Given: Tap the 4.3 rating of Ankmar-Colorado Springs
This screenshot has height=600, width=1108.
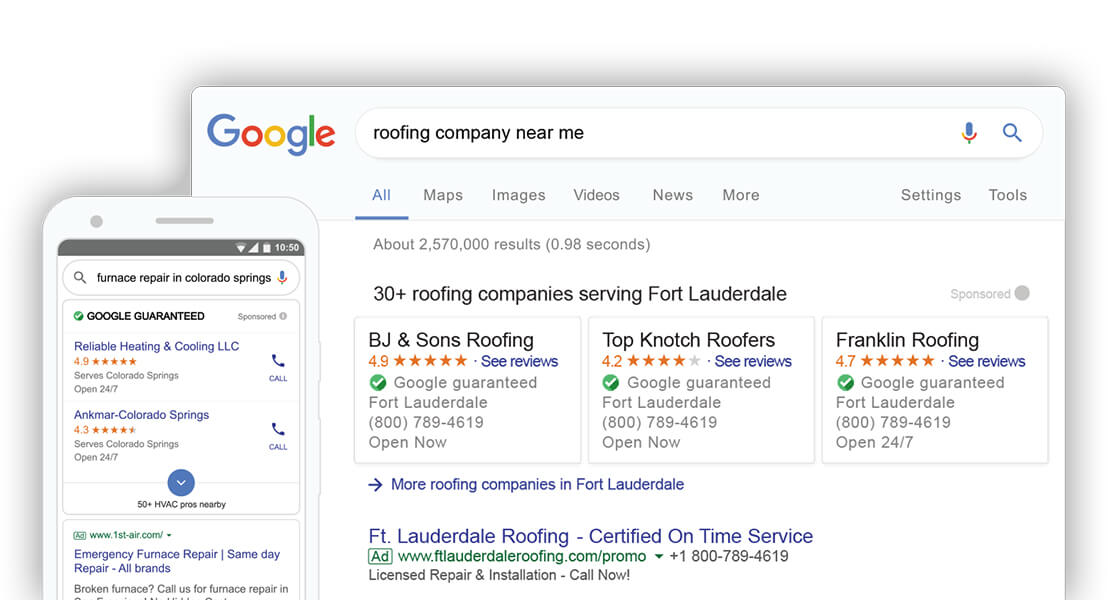Looking at the screenshot, I should [105, 430].
